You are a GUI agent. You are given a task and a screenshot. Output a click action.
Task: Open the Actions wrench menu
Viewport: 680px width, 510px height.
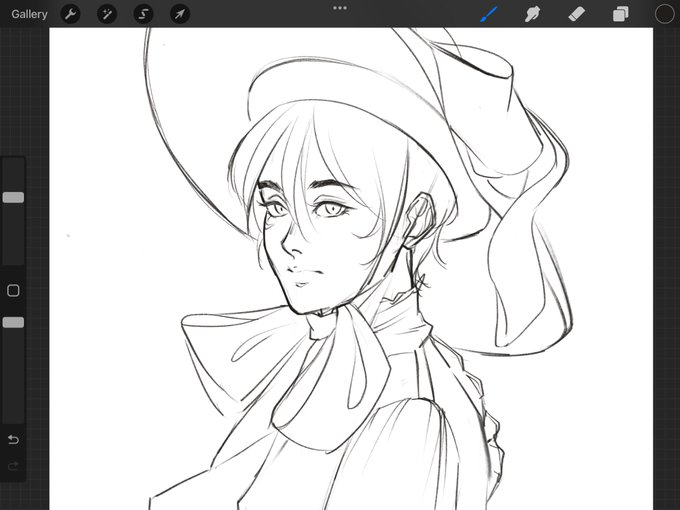coord(70,14)
